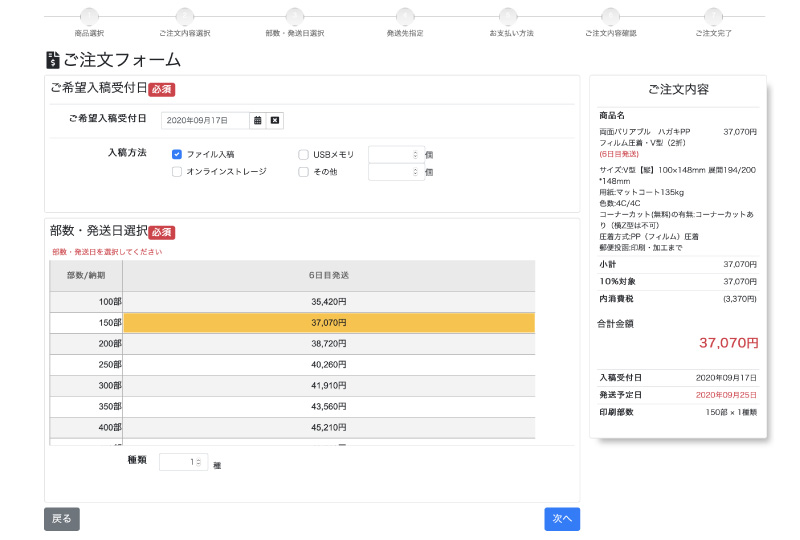
Task: Select the 100部 price 35,420円
Action: [328, 301]
